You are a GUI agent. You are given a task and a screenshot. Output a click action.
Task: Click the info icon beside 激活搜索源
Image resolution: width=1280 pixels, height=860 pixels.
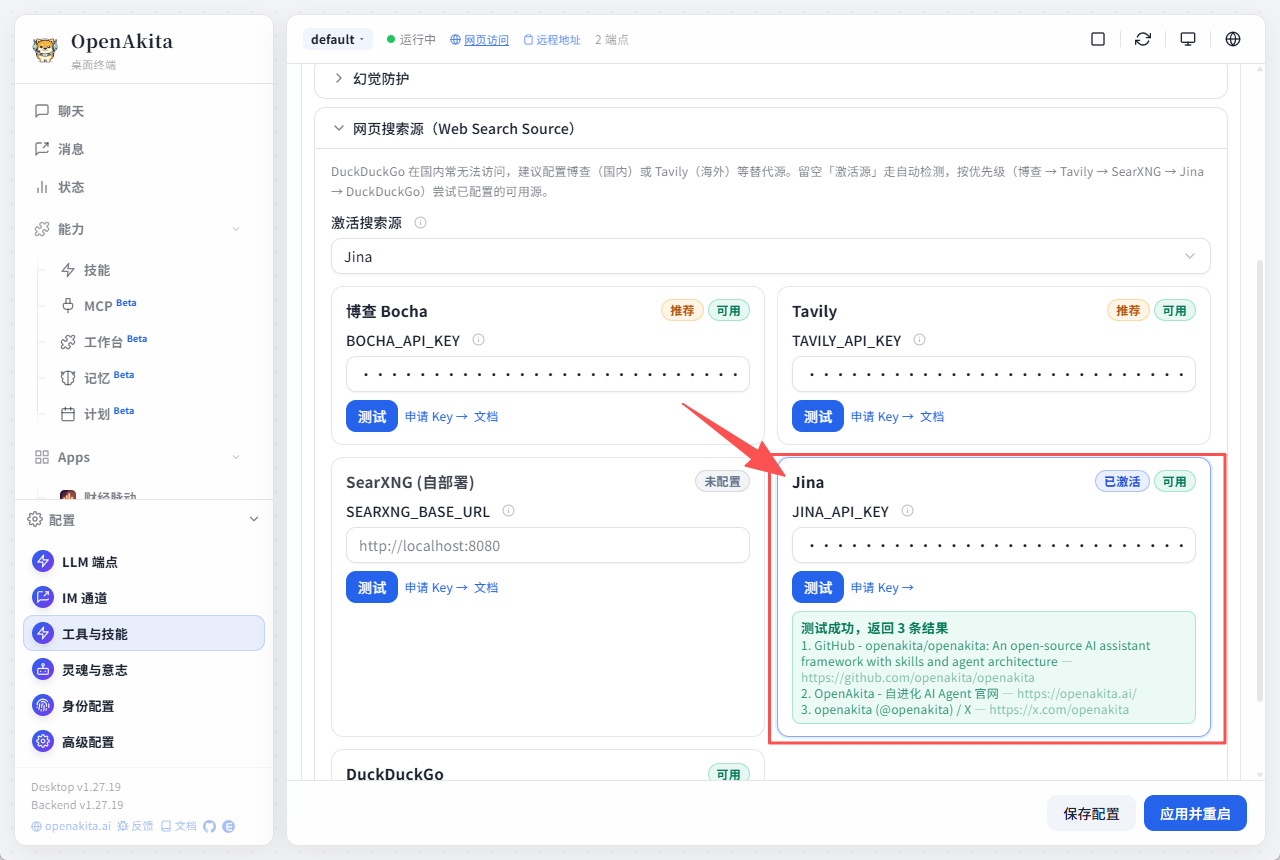(420, 223)
